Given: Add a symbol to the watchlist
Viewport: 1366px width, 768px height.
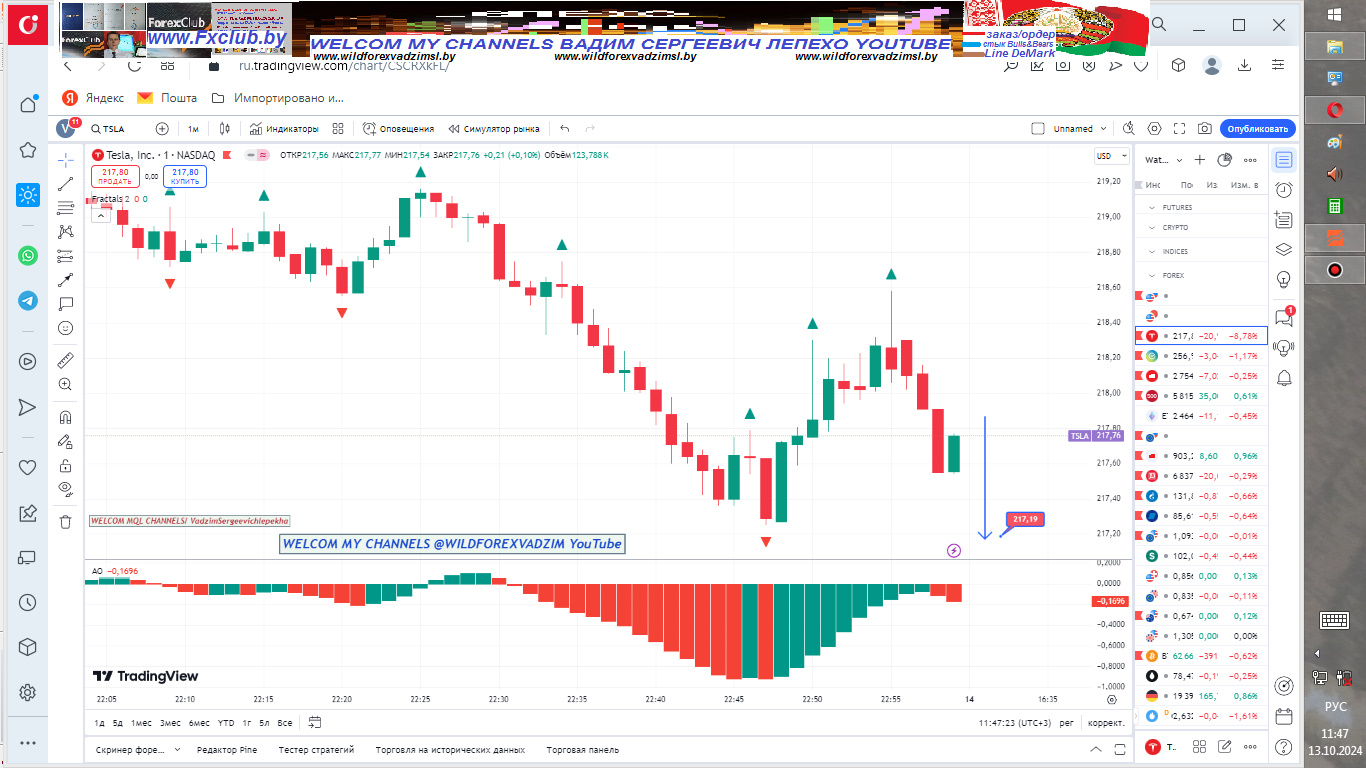Looking at the screenshot, I should click(x=1200, y=160).
